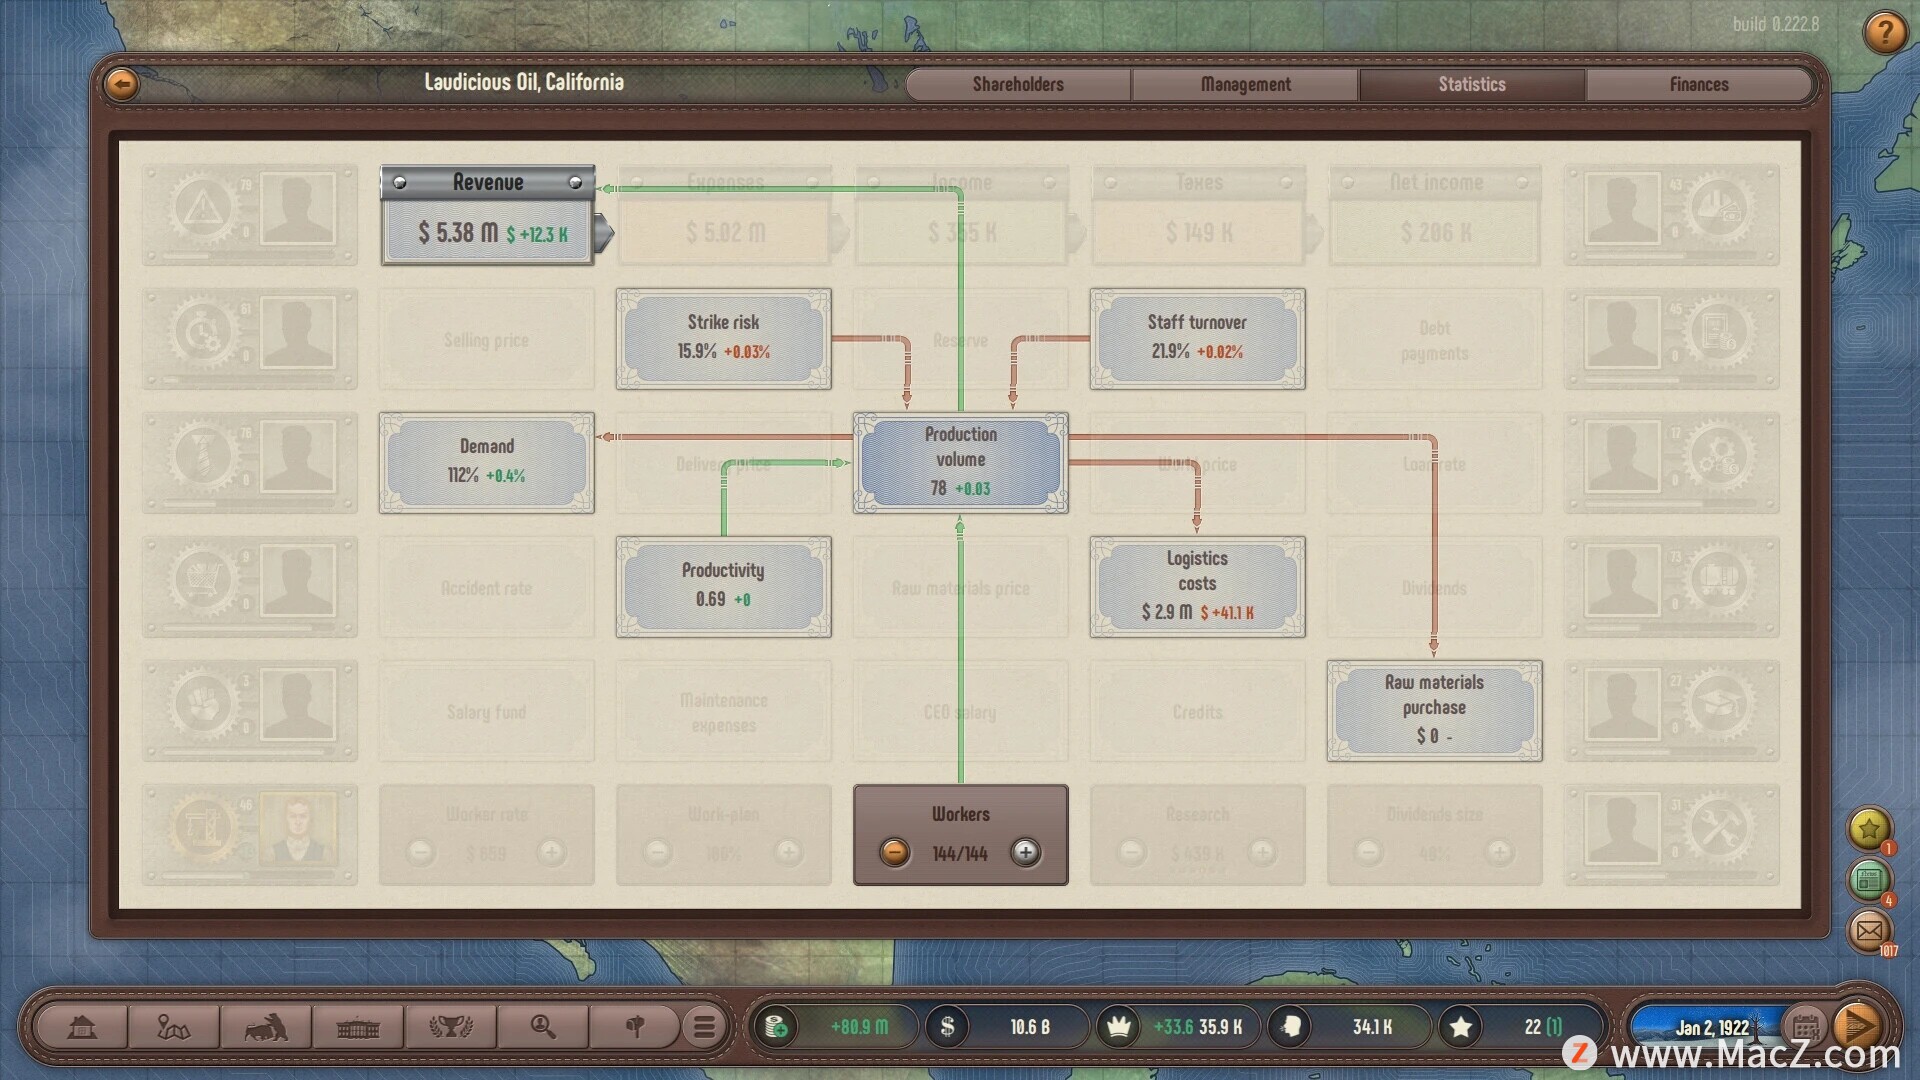Decrease the Workers count with minus
The height and width of the screenshot is (1080, 1920).
894,853
